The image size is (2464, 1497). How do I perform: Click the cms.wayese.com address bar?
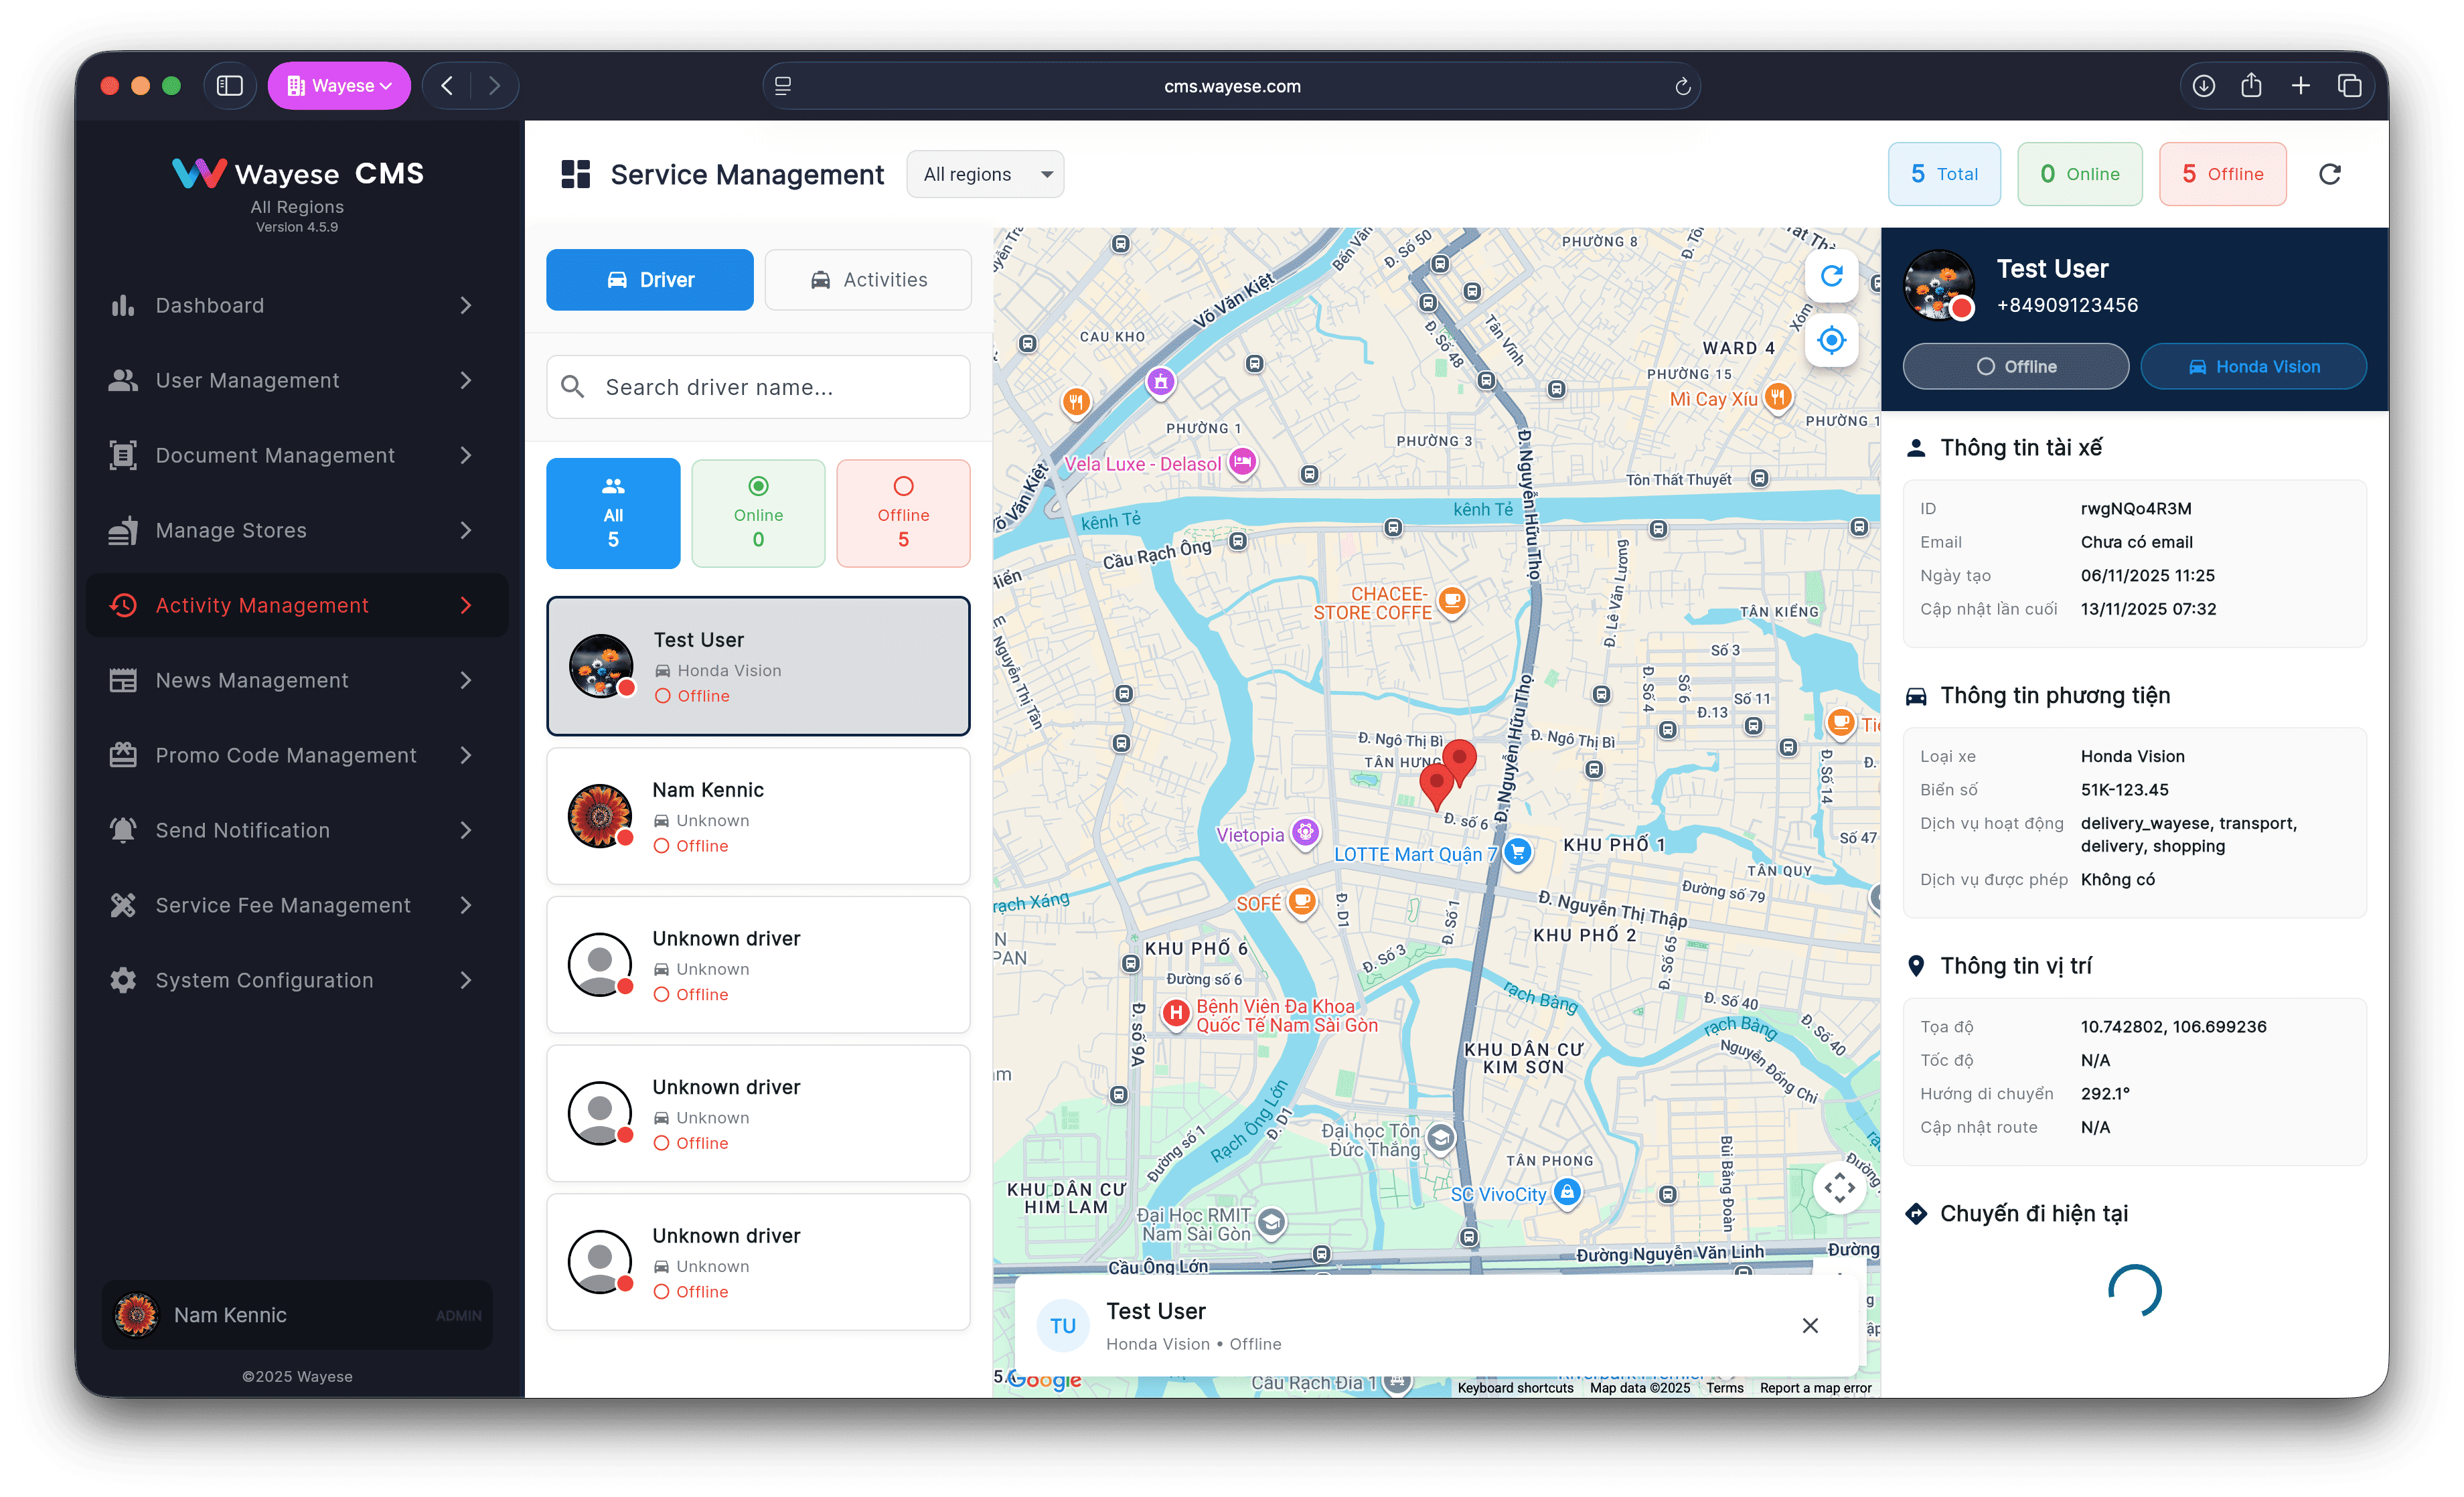[1232, 86]
